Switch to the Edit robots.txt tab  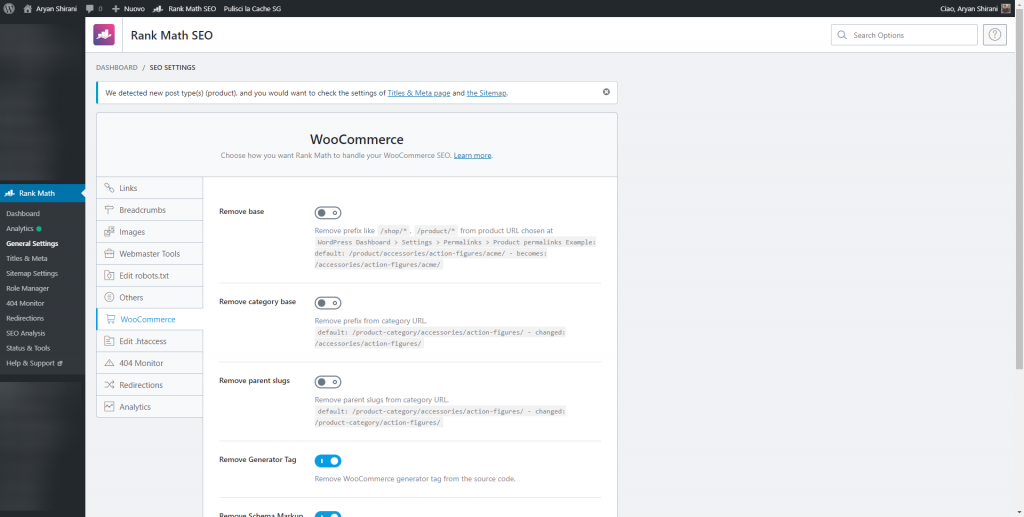pyautogui.click(x=145, y=275)
